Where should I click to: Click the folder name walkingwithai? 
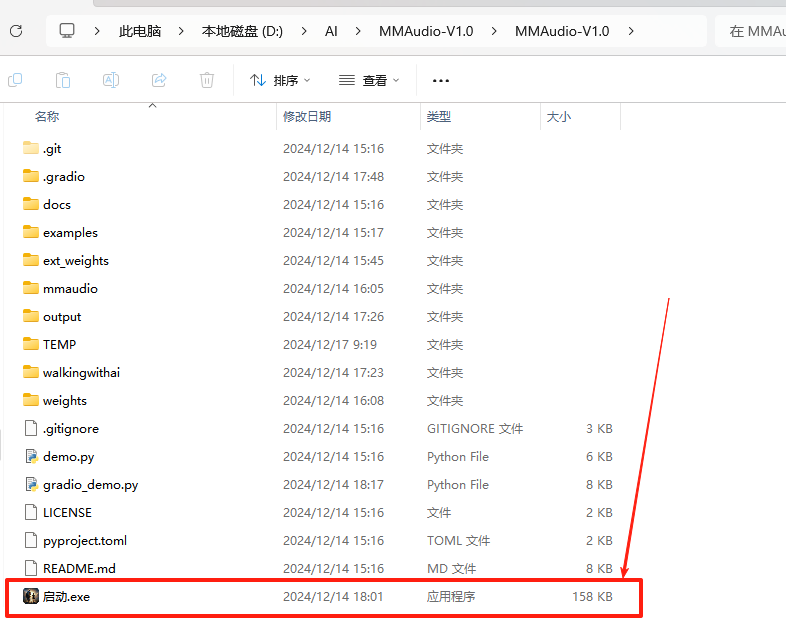tap(81, 373)
